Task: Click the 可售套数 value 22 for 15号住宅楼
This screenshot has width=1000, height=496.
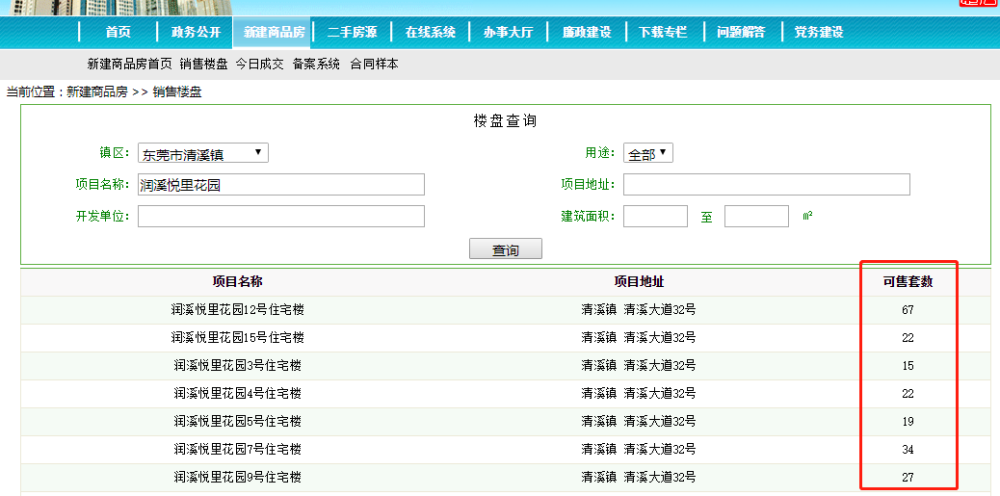Action: click(x=908, y=338)
